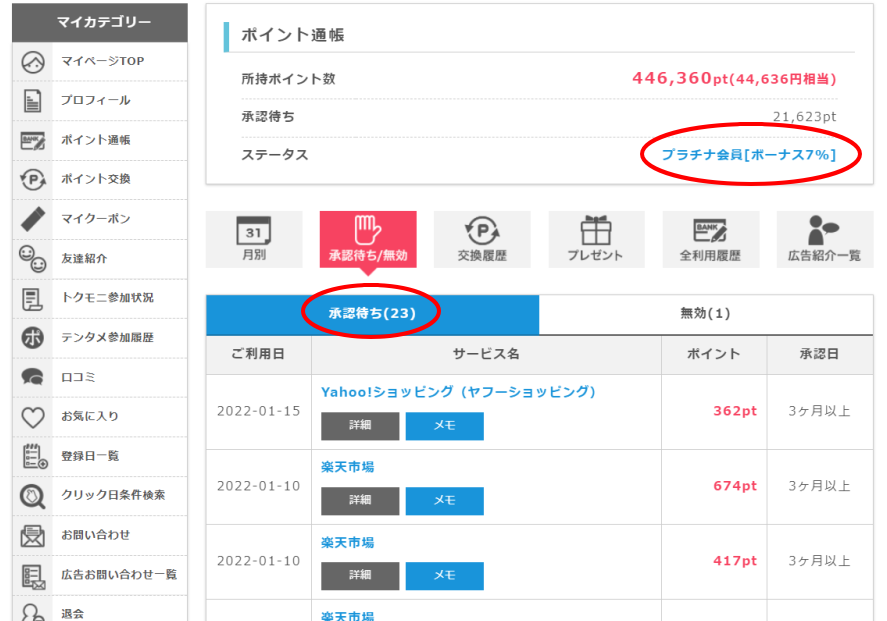Open お気に入り in the sidebar
Viewport: 887px width, 621px height.
90,416
